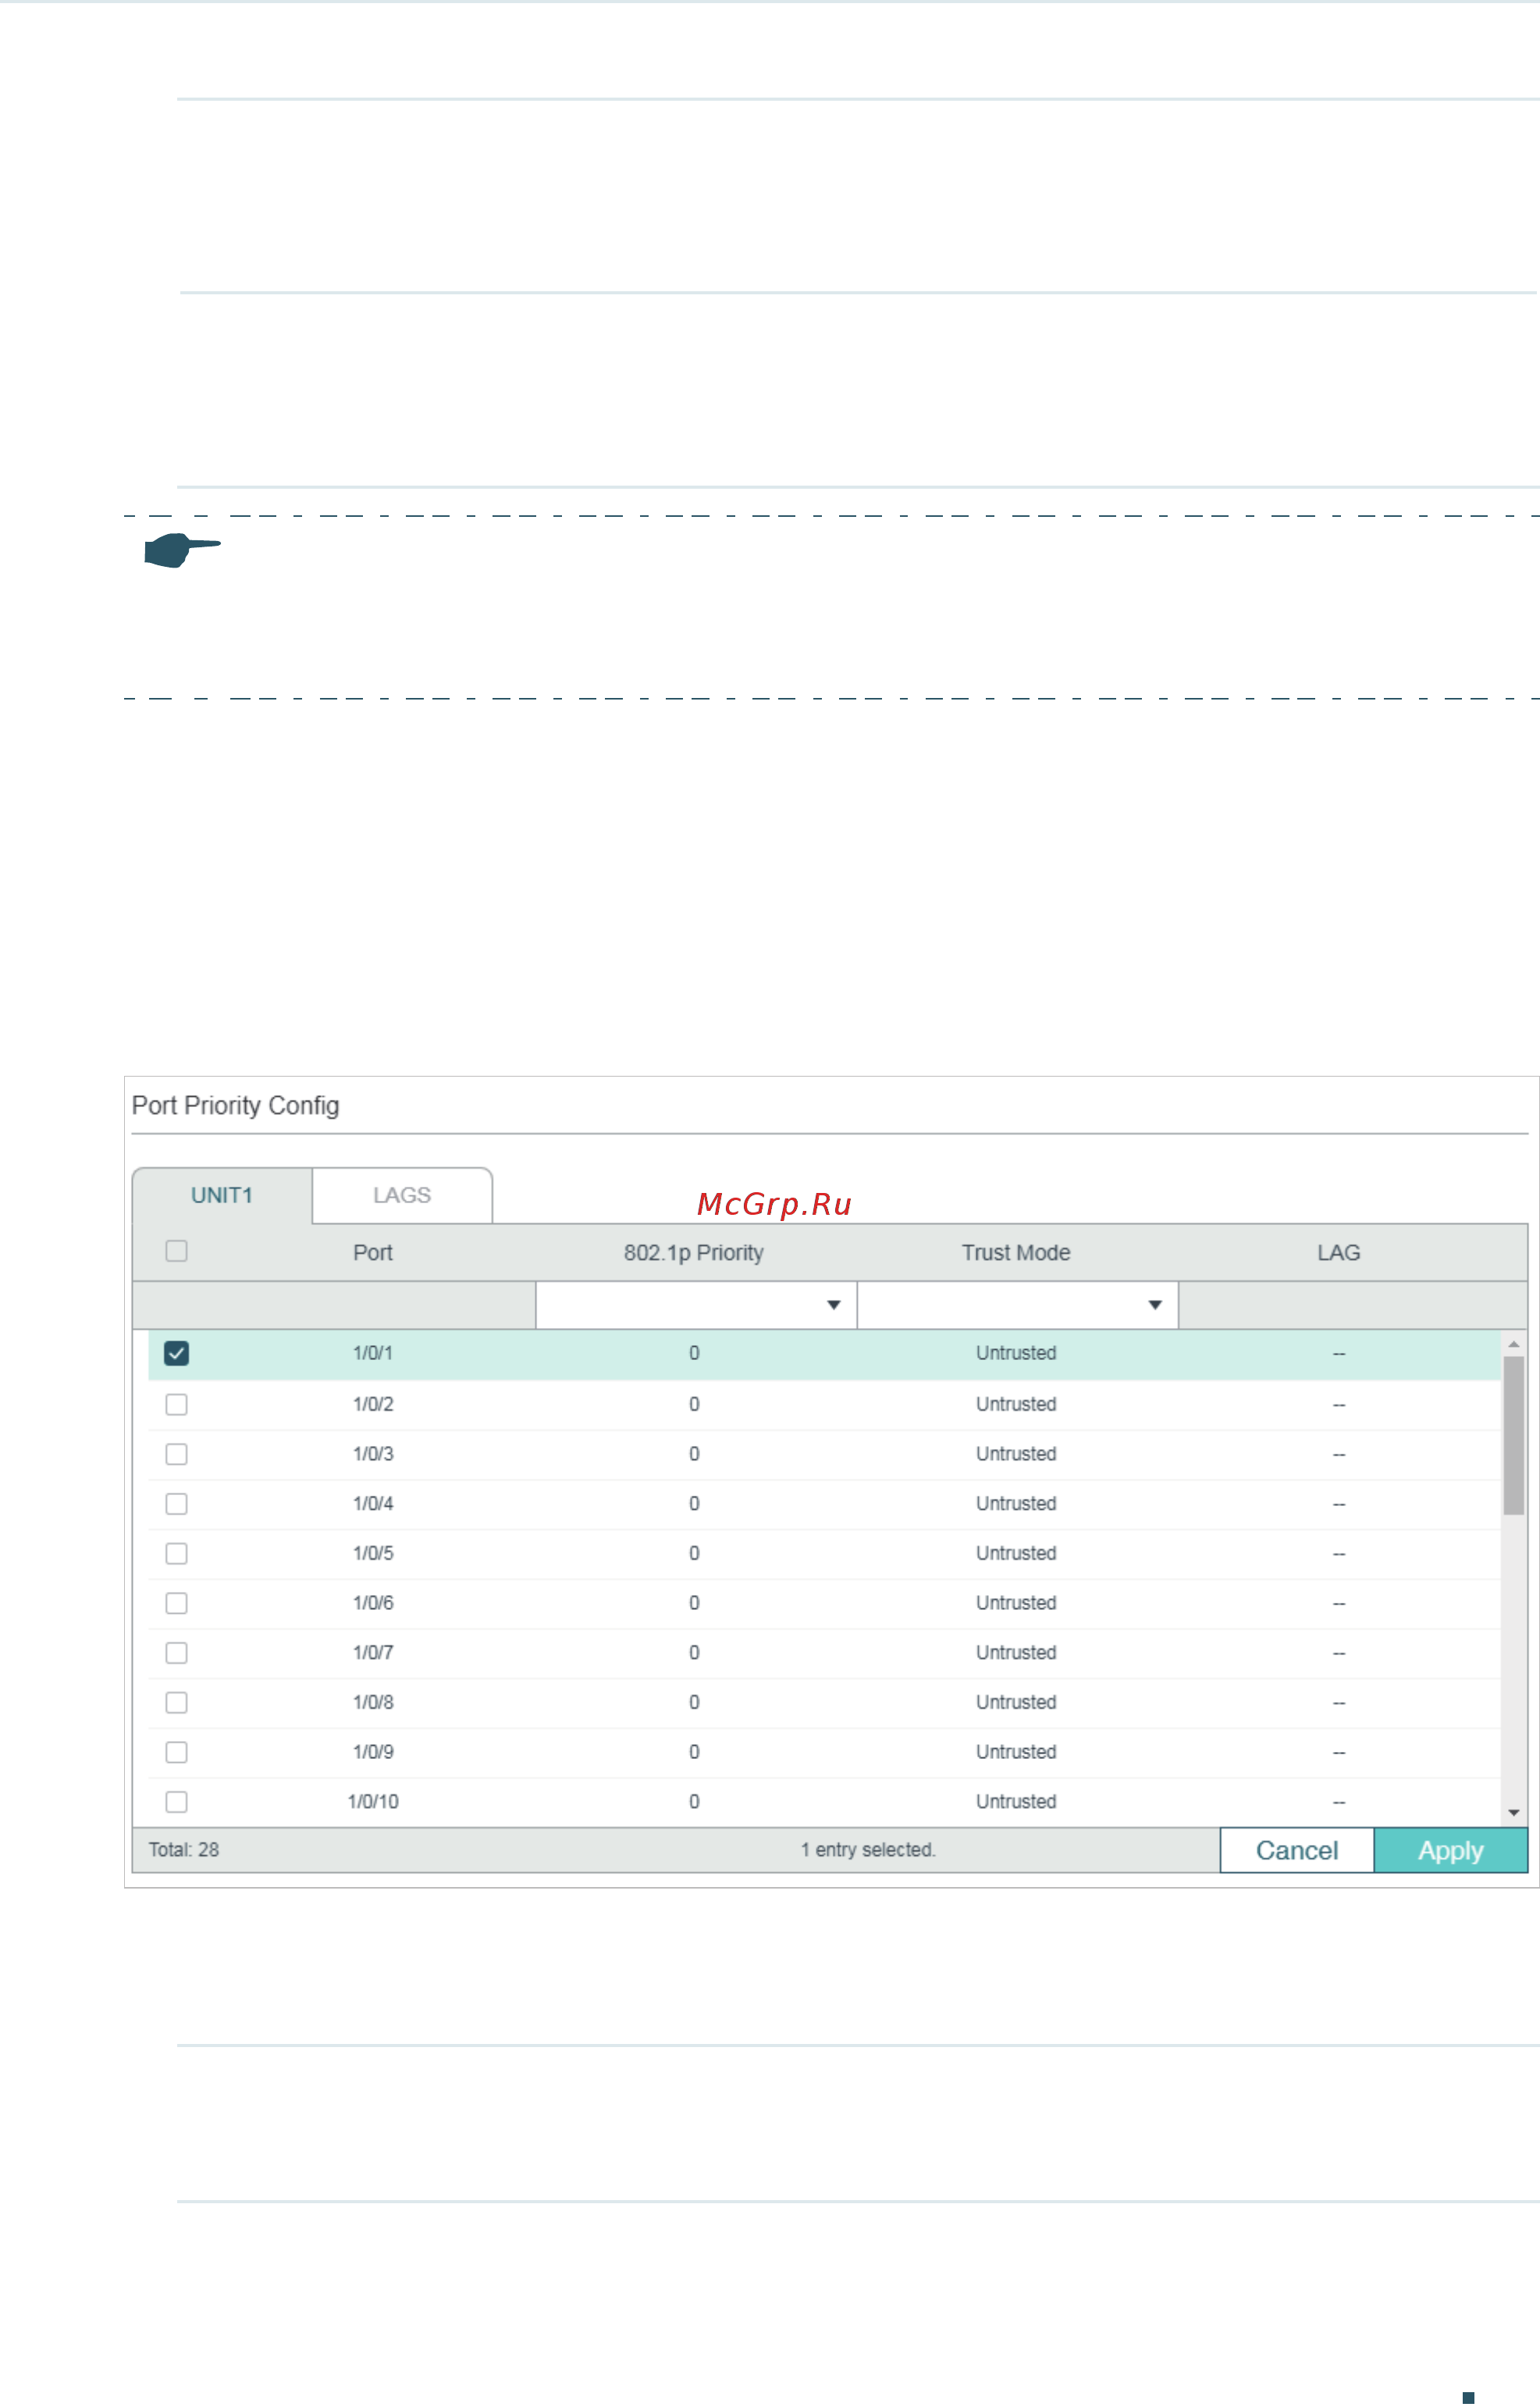Image resolution: width=1540 pixels, height=2407 pixels.
Task: Click the Port Priority Config title
Action: pyautogui.click(x=236, y=1105)
